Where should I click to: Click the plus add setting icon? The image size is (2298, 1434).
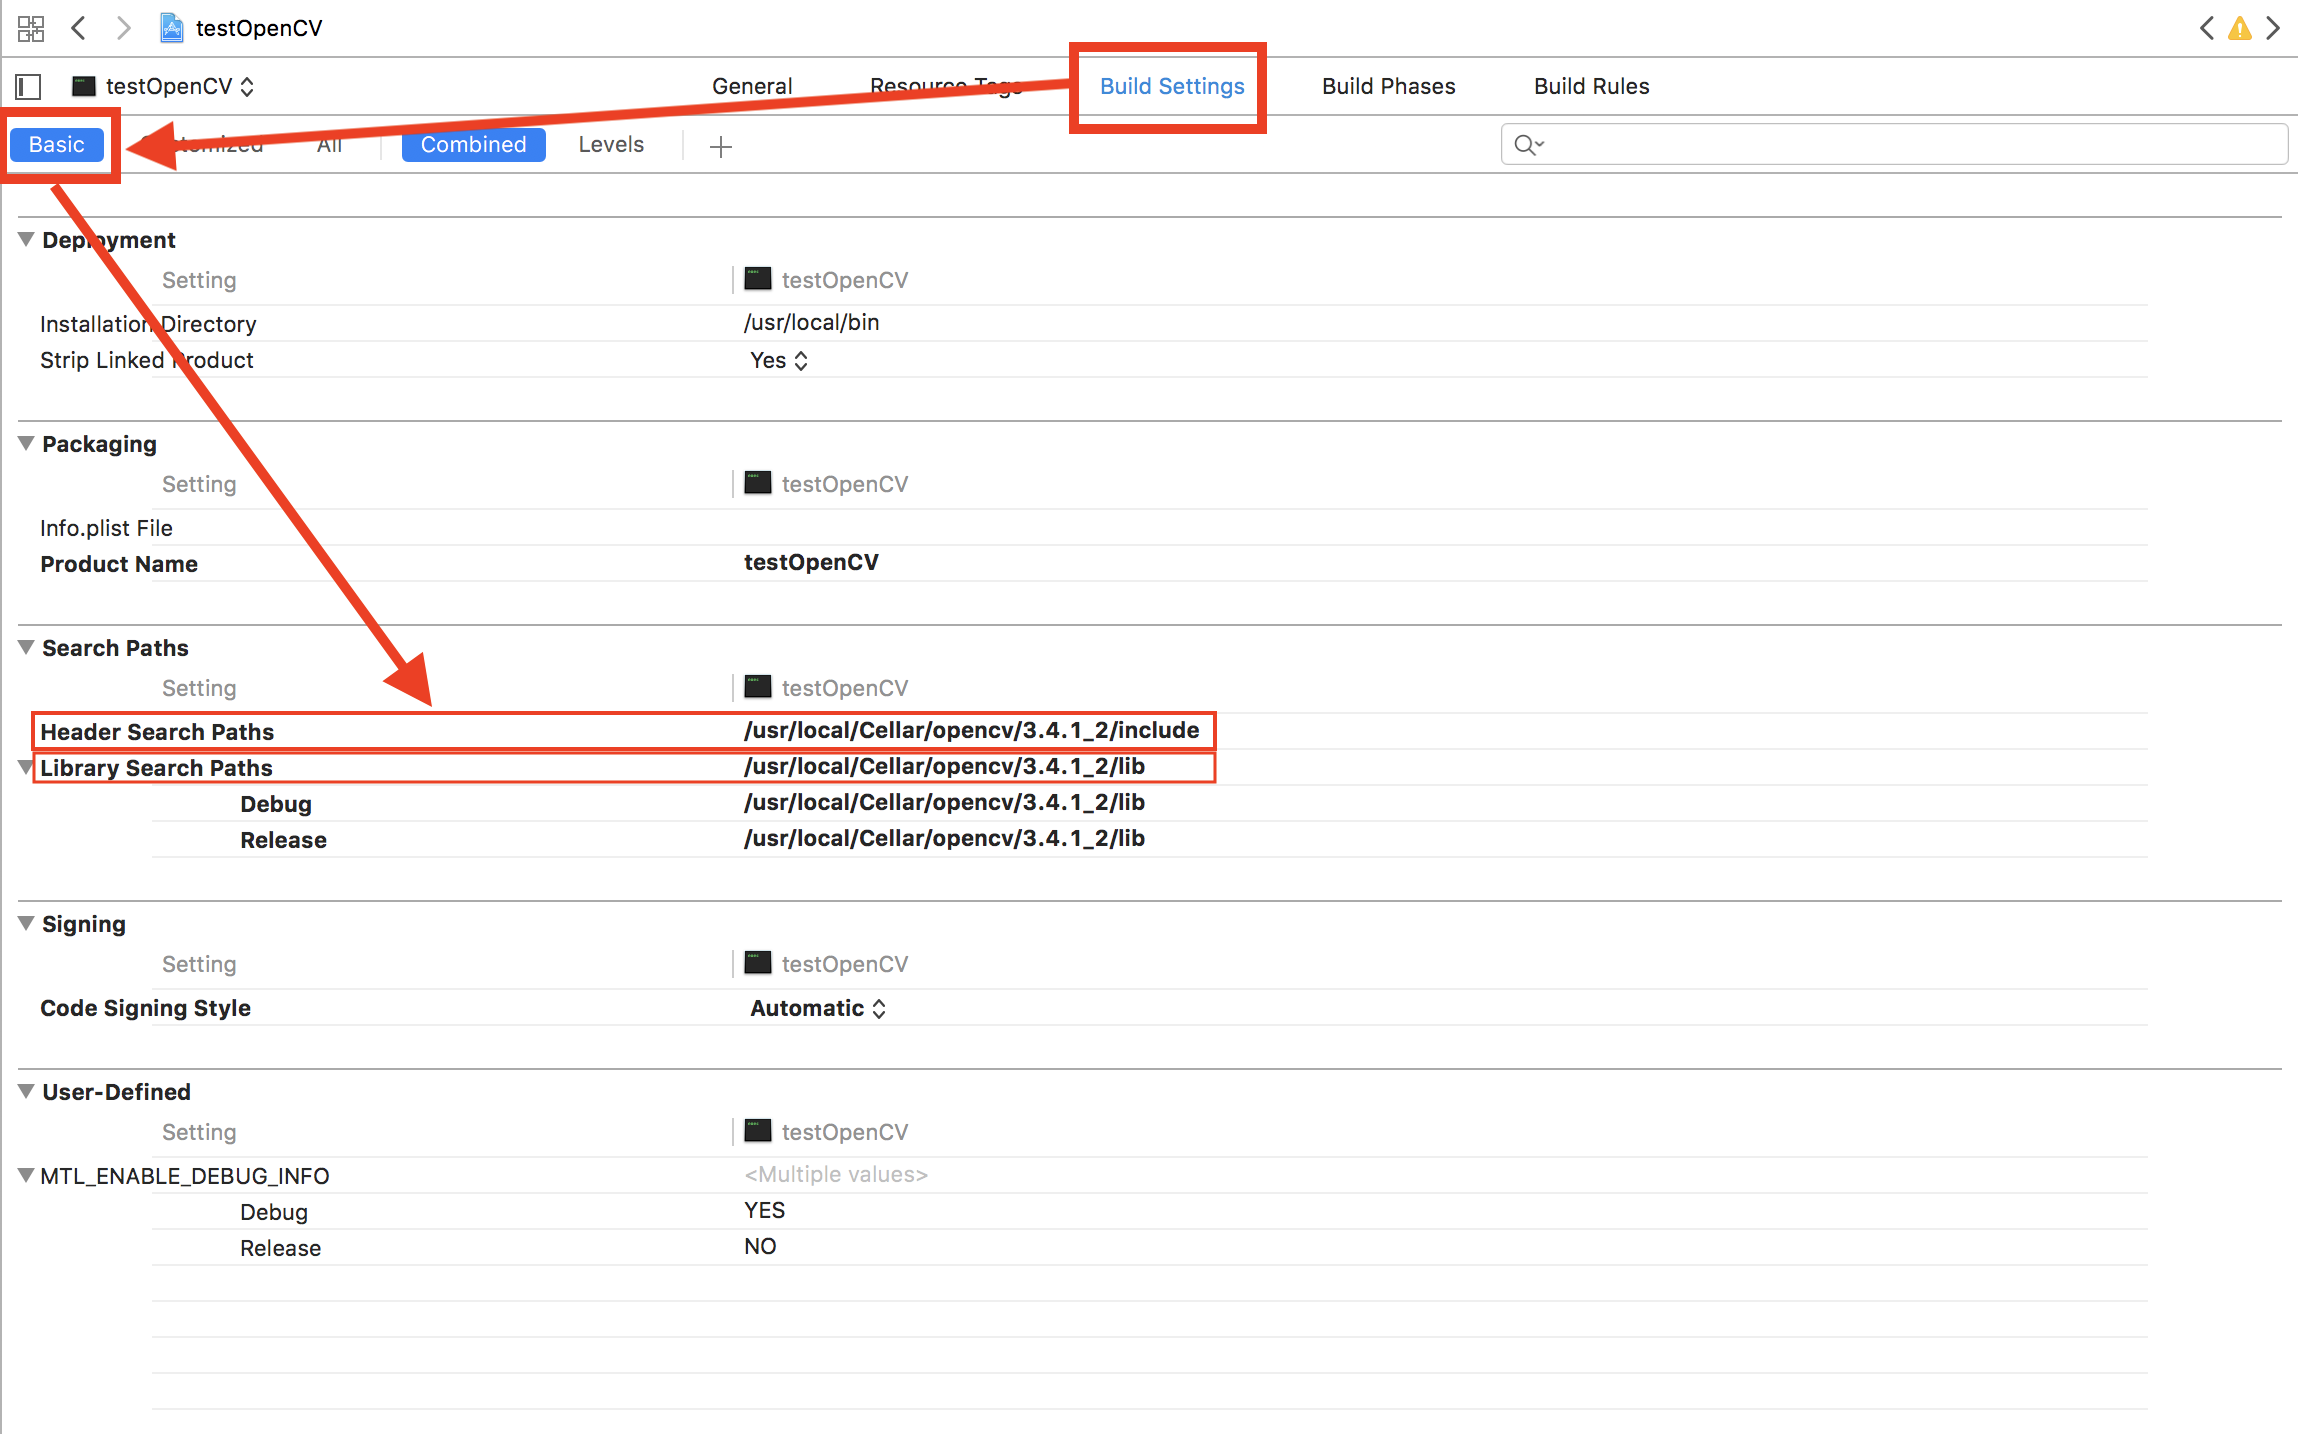(720, 147)
